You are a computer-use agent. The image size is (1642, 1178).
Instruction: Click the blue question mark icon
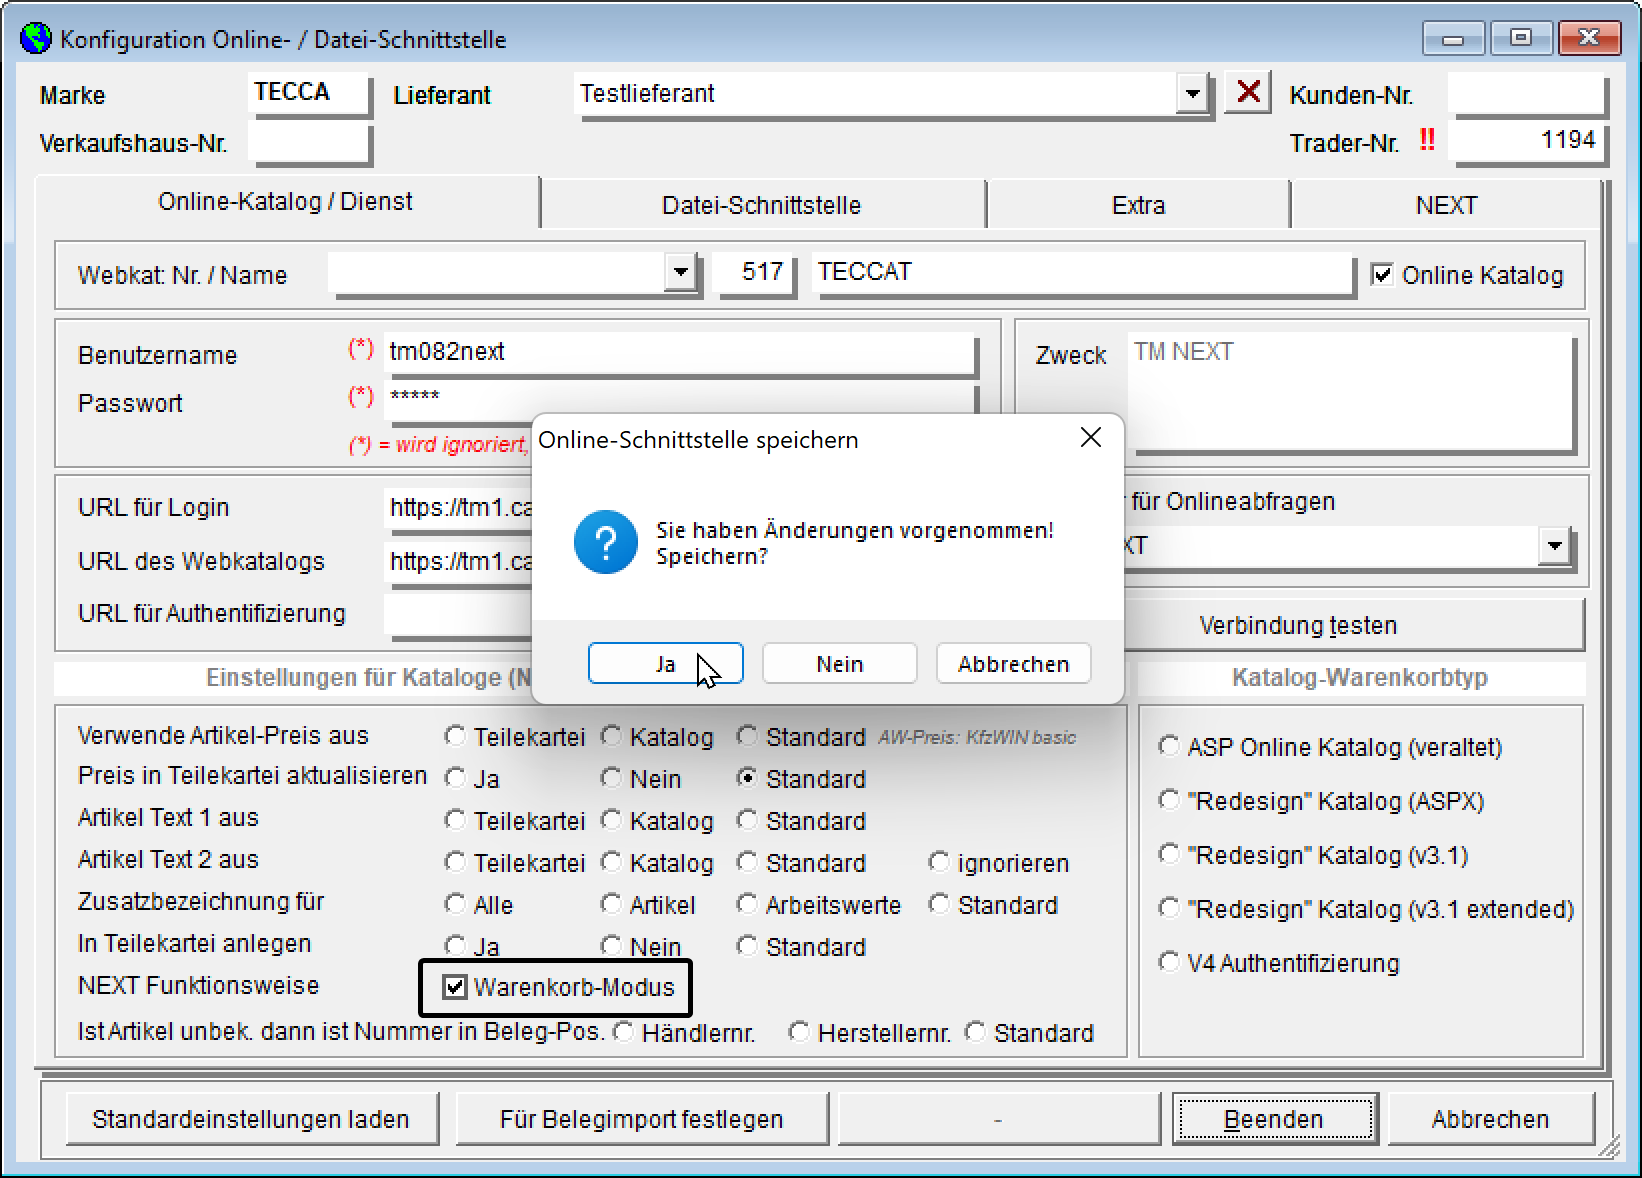(606, 542)
